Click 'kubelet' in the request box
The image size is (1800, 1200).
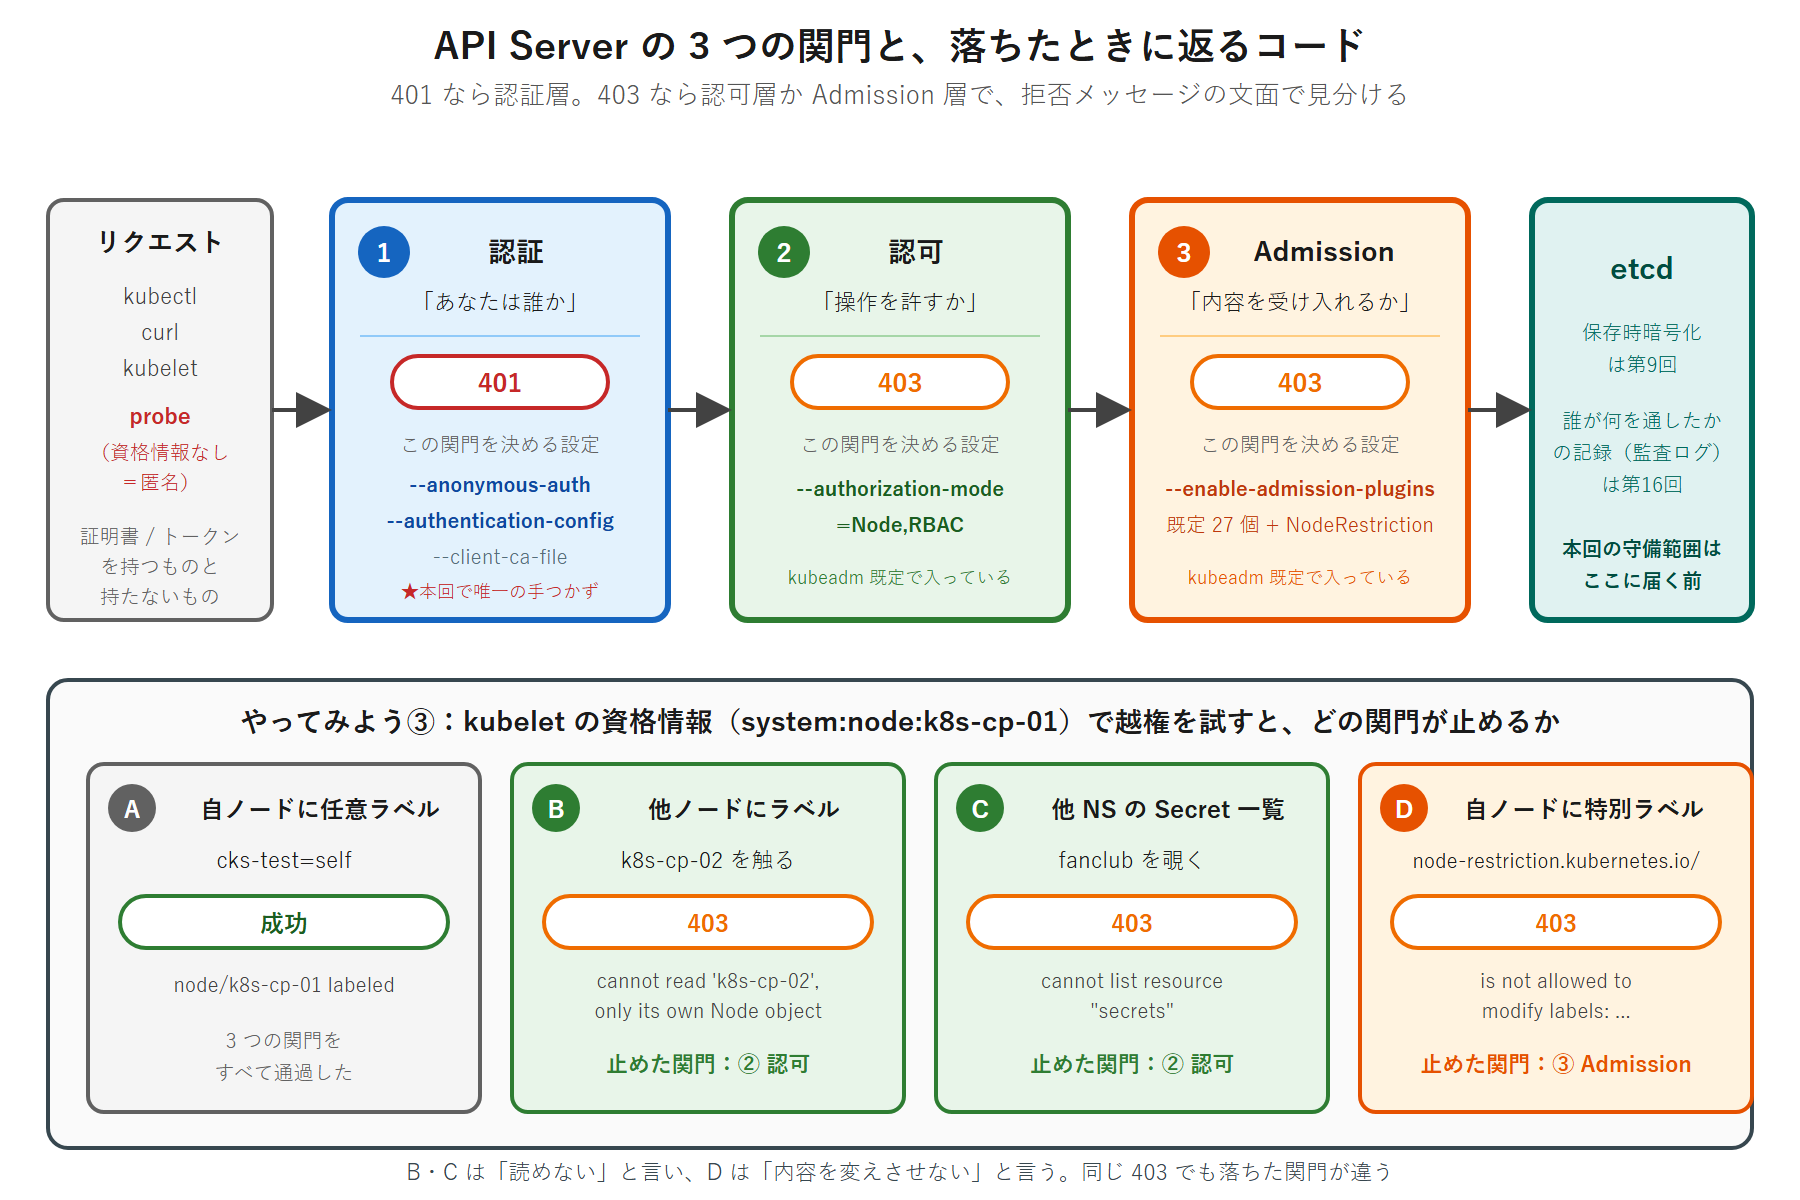(x=160, y=368)
